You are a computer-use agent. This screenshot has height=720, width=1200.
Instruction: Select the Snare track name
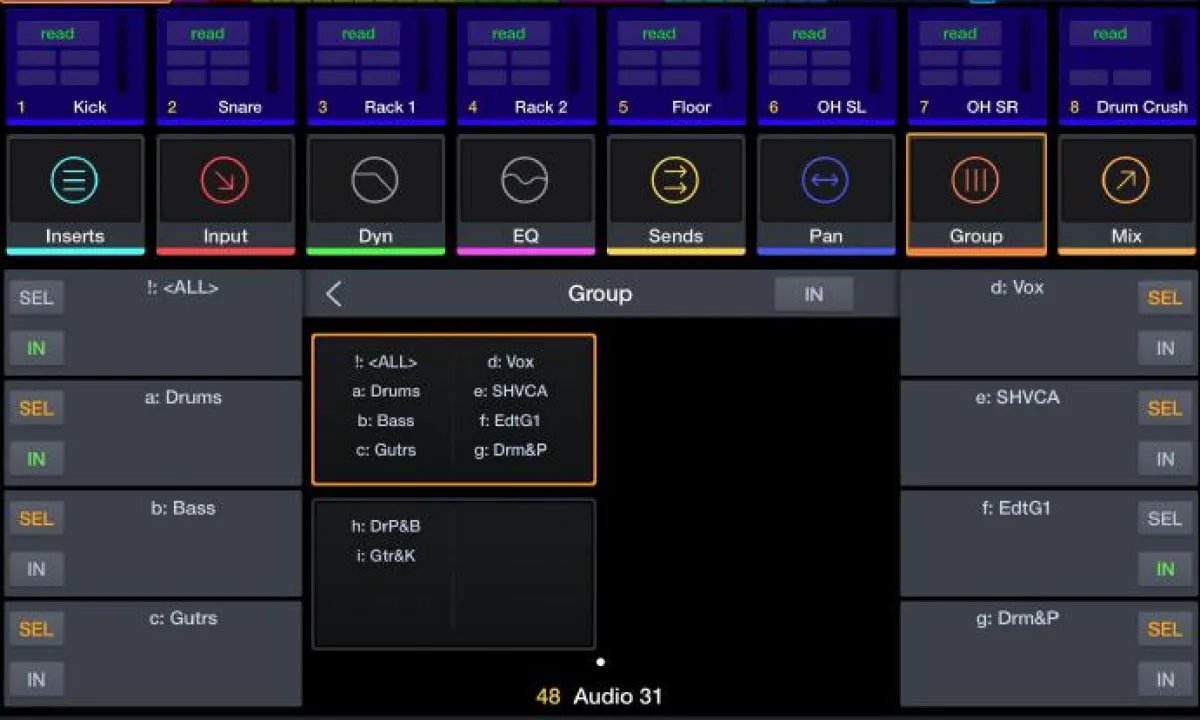pyautogui.click(x=240, y=106)
